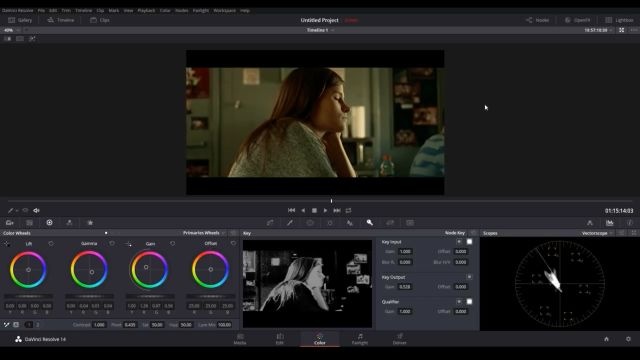The image size is (640, 360).
Task: Switch to the Edit page
Action: click(x=280, y=339)
